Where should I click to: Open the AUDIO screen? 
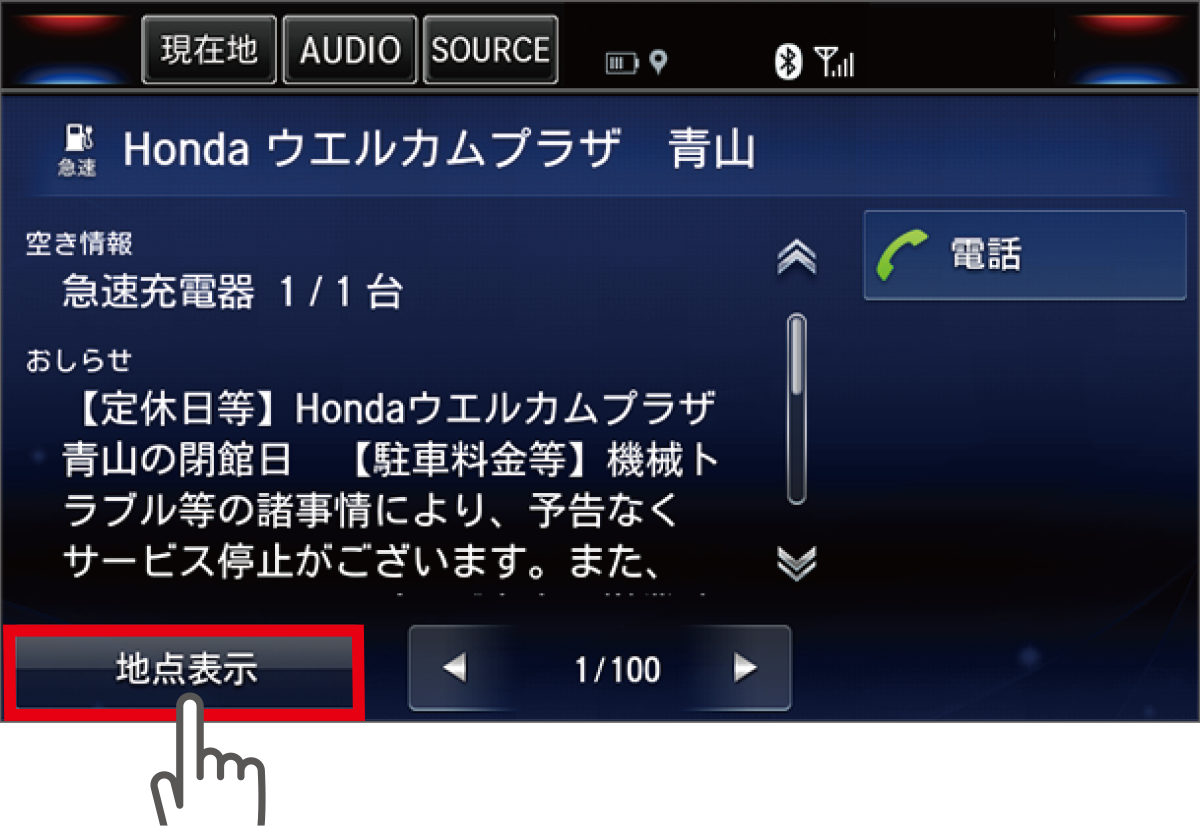pos(350,50)
